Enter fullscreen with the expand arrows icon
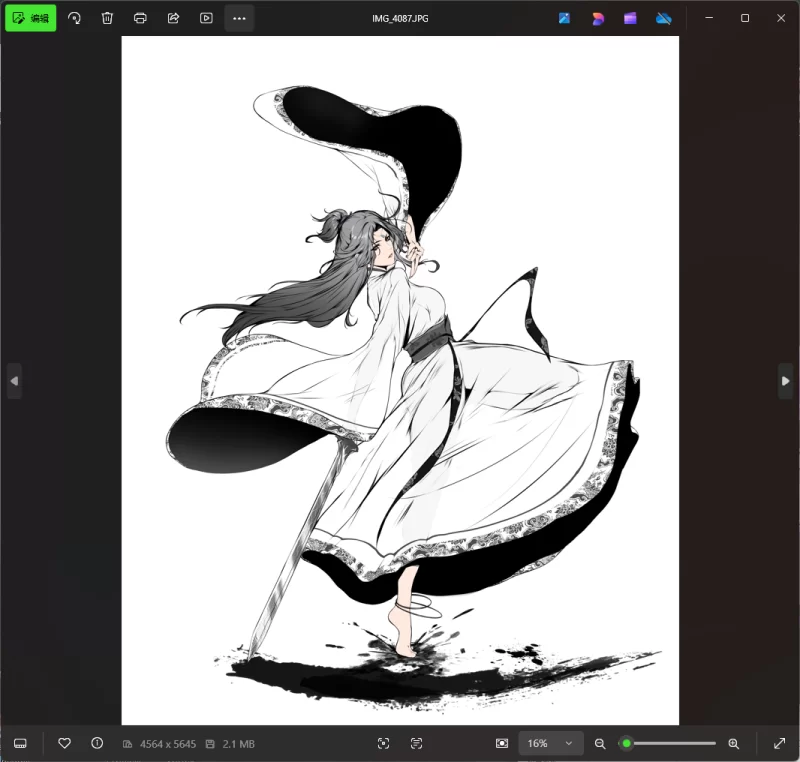Image resolution: width=800 pixels, height=762 pixels. 779,744
